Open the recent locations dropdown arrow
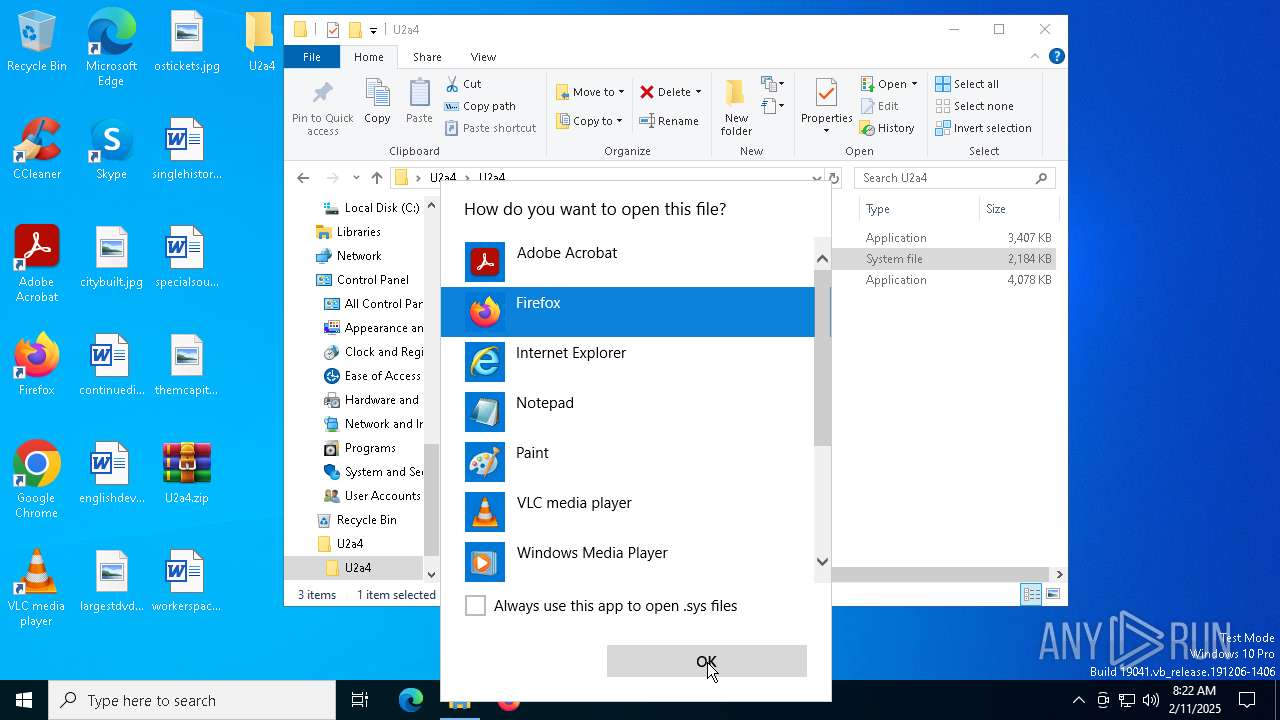Viewport: 1280px width, 720px height. tap(355, 178)
